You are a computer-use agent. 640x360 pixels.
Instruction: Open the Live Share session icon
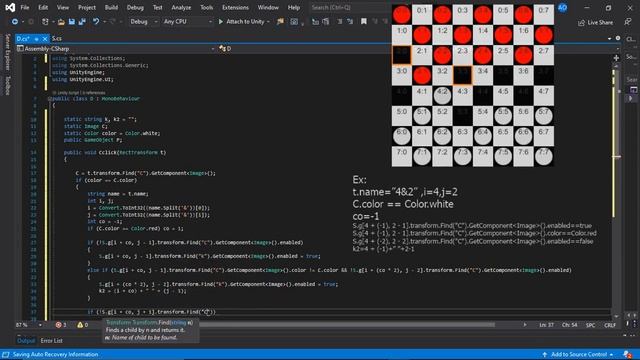pos(581,23)
